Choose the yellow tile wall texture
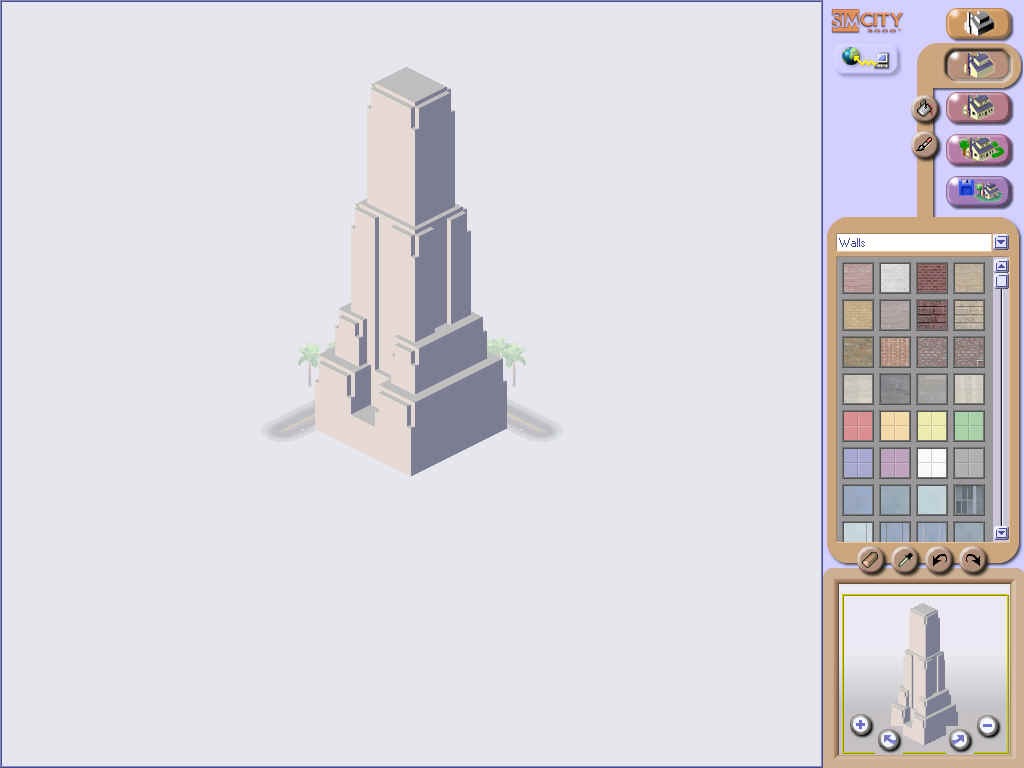Viewport: 1024px width, 768px height. coord(932,426)
